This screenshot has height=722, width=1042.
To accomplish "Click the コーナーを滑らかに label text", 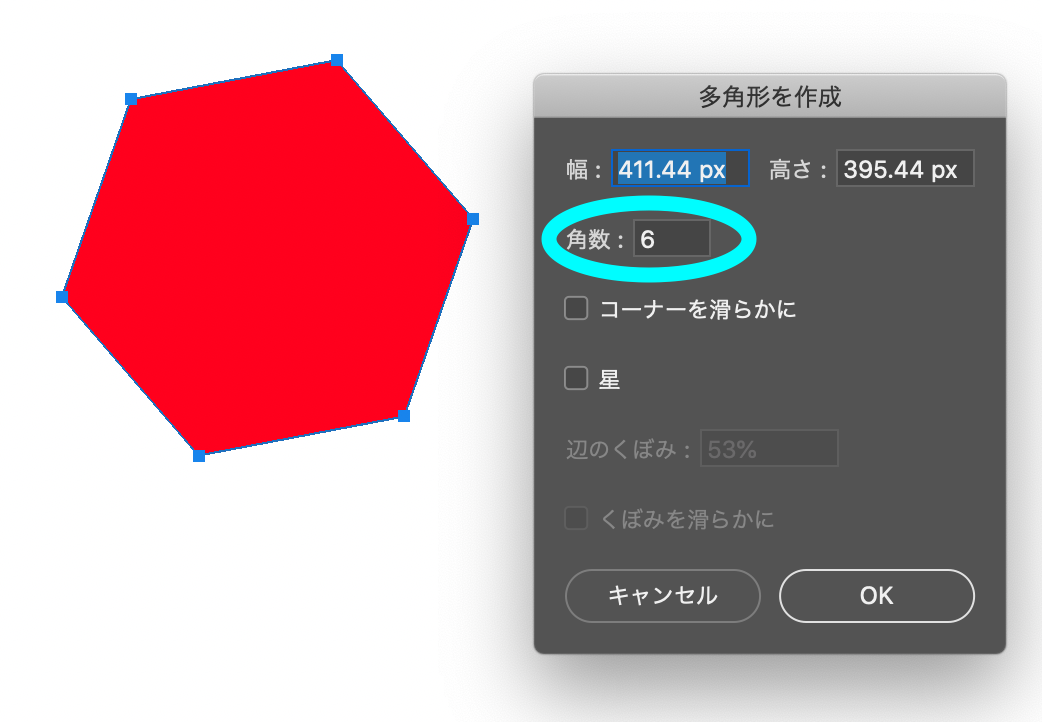I will click(x=698, y=309).
